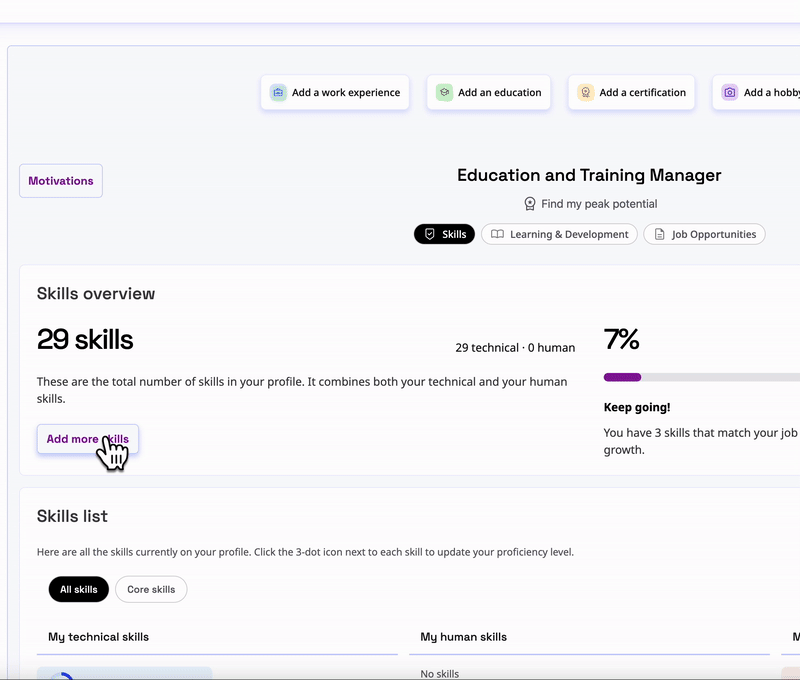Click the Keep going! message
Screen dimensions: 800x680
[637, 407]
